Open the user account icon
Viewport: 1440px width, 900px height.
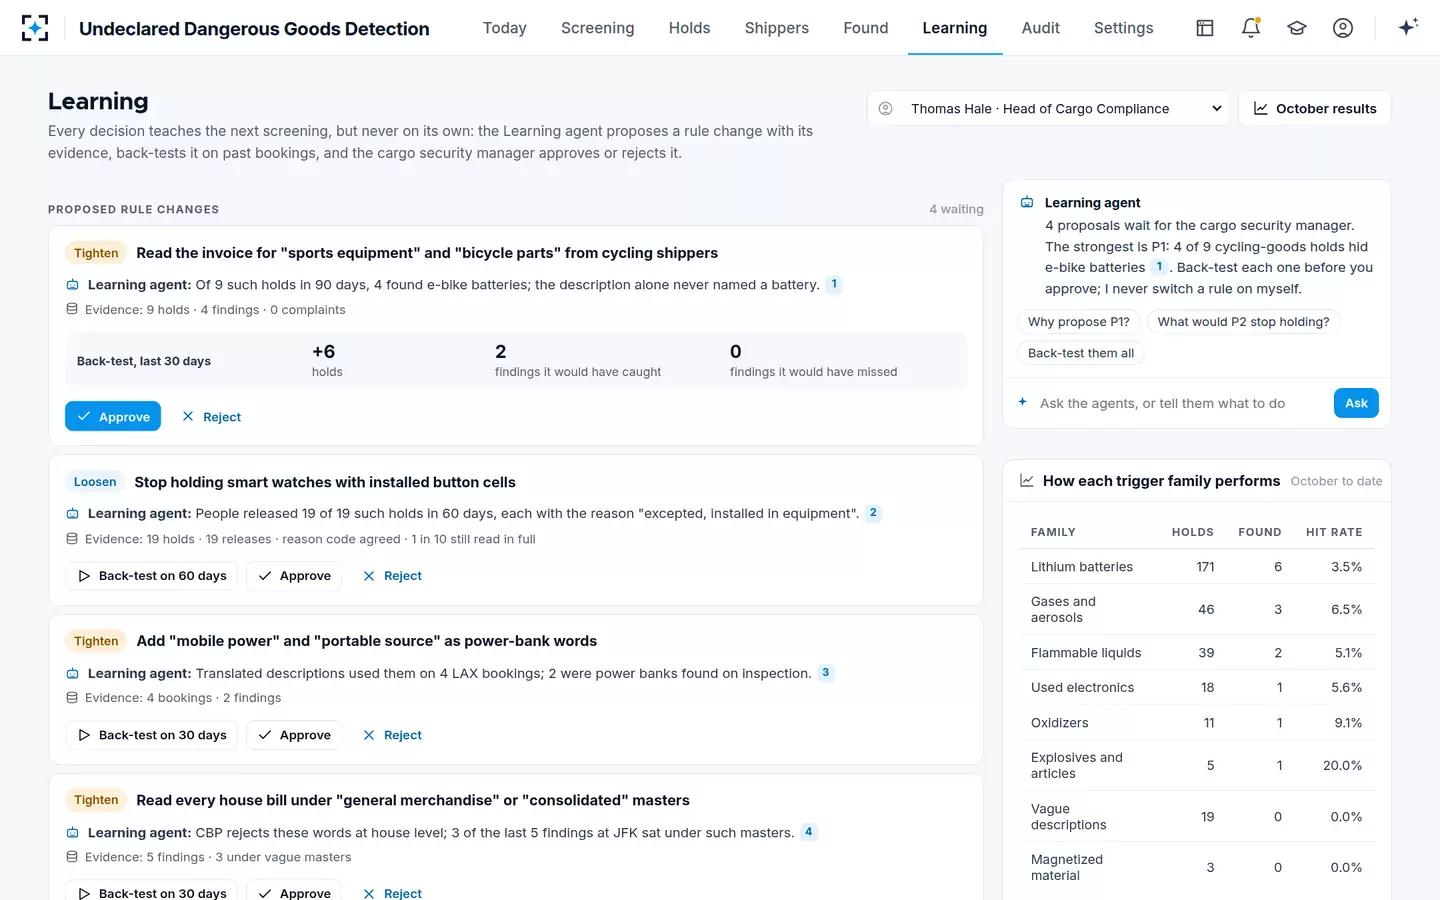point(1343,28)
